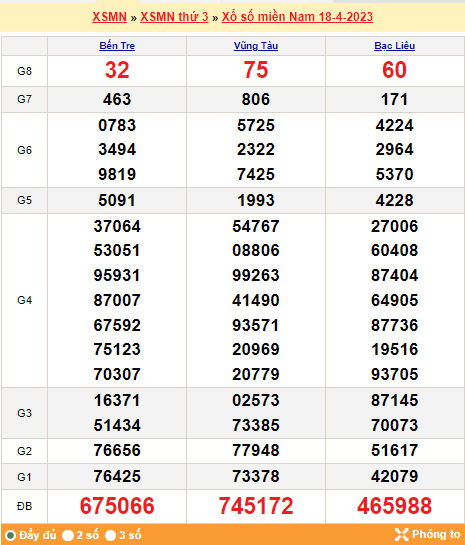465x545 pixels.
Task: Open the Bến Tre province link
Action: pos(117,46)
